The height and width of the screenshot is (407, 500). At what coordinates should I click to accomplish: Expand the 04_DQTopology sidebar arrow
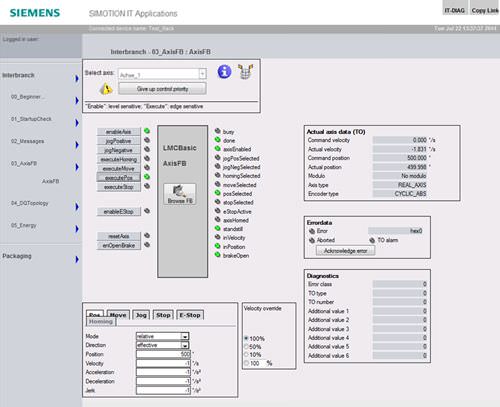pyautogui.click(x=77, y=207)
